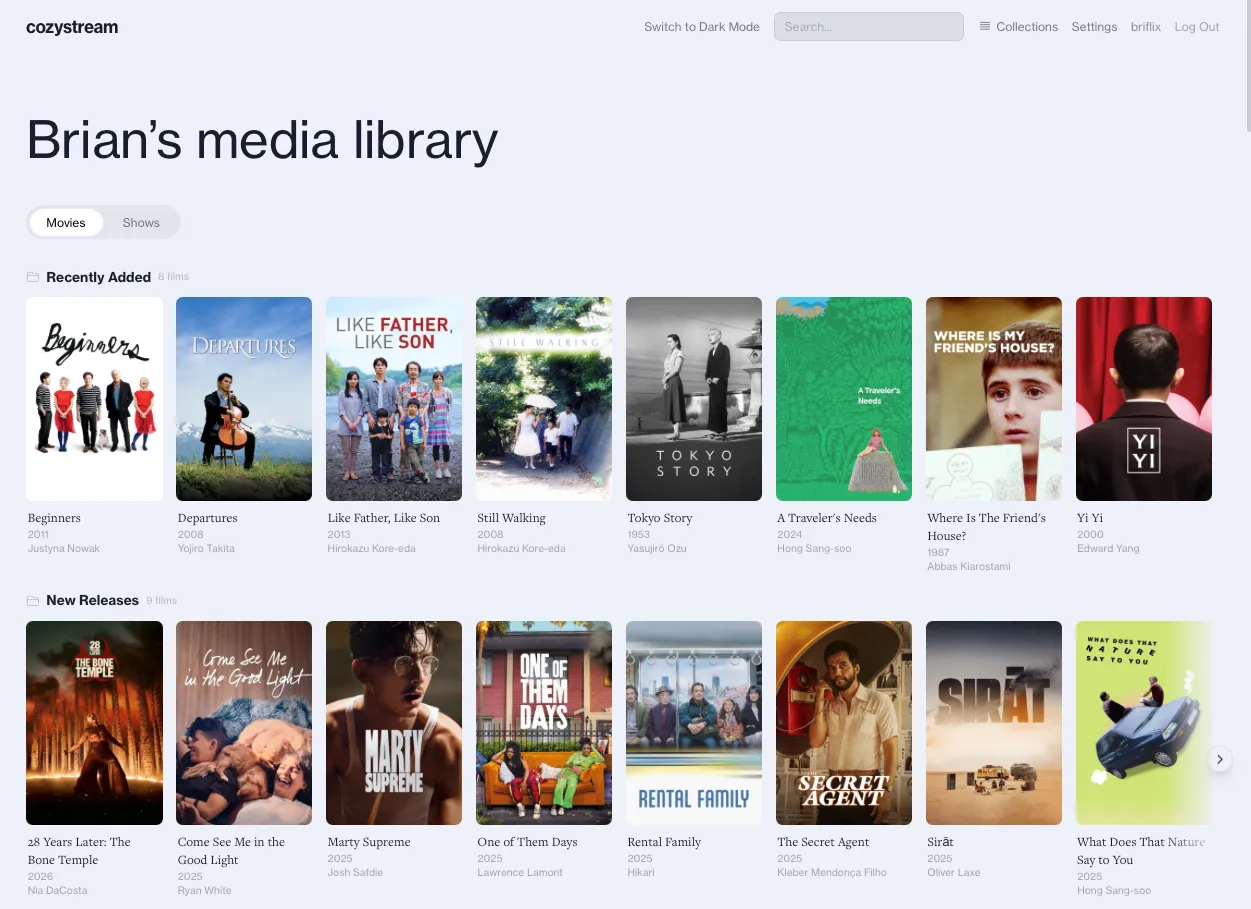Click the Departures movie title

207,518
